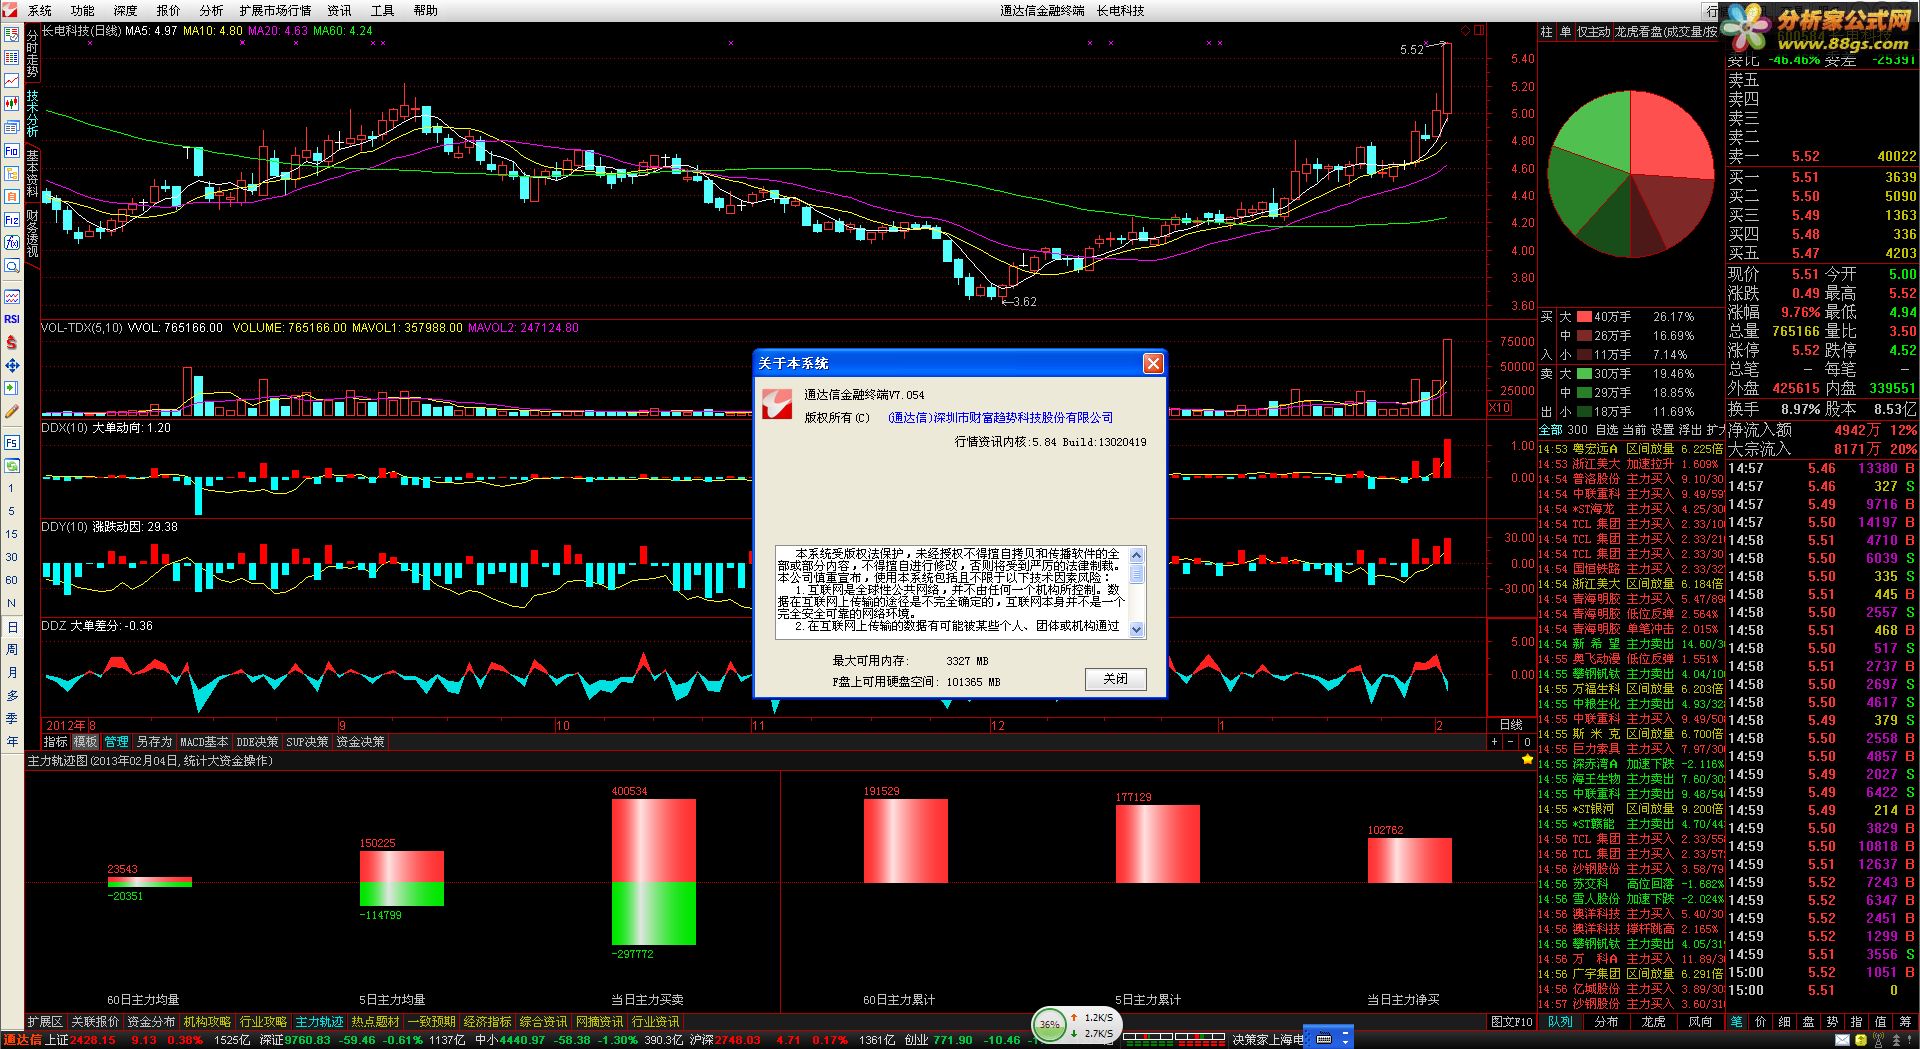Click the magnifier search icon in left toolbar
This screenshot has height=1049, width=1920.
tap(12, 266)
